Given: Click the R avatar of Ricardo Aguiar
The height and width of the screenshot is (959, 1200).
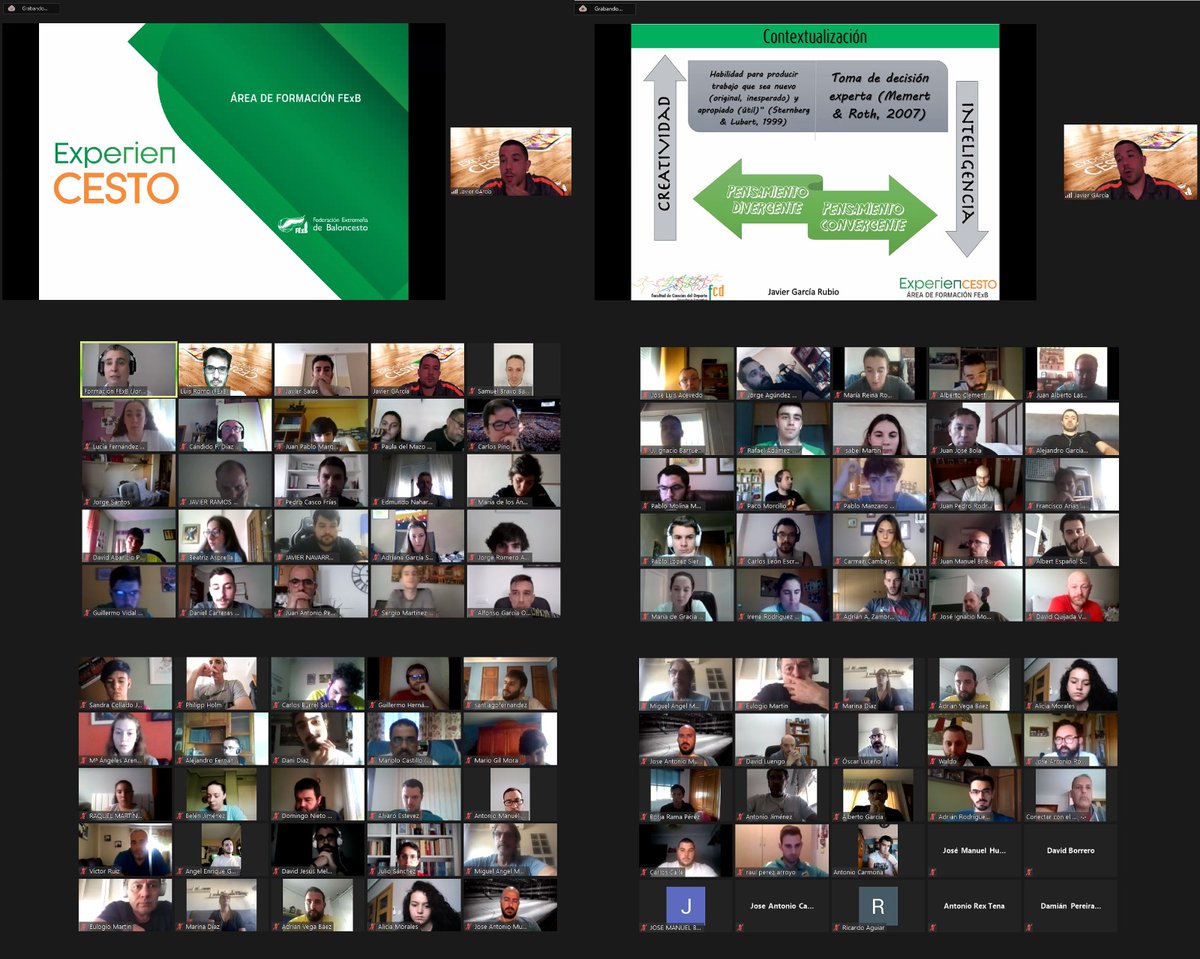Looking at the screenshot, I should coord(878,905).
